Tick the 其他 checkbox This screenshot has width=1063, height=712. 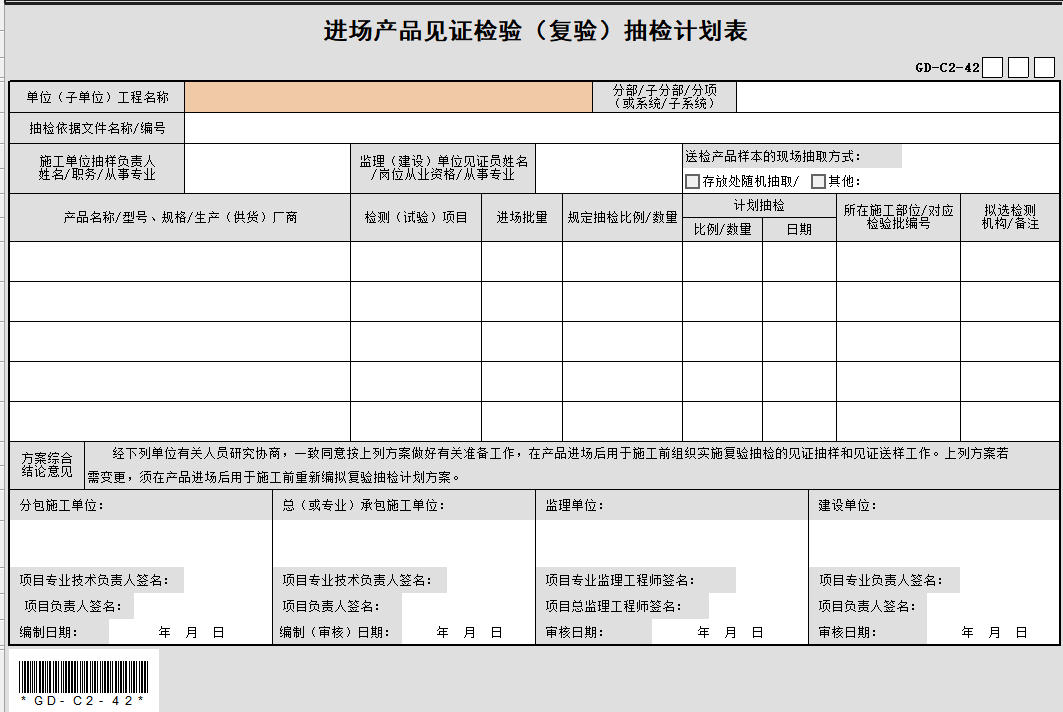click(818, 182)
